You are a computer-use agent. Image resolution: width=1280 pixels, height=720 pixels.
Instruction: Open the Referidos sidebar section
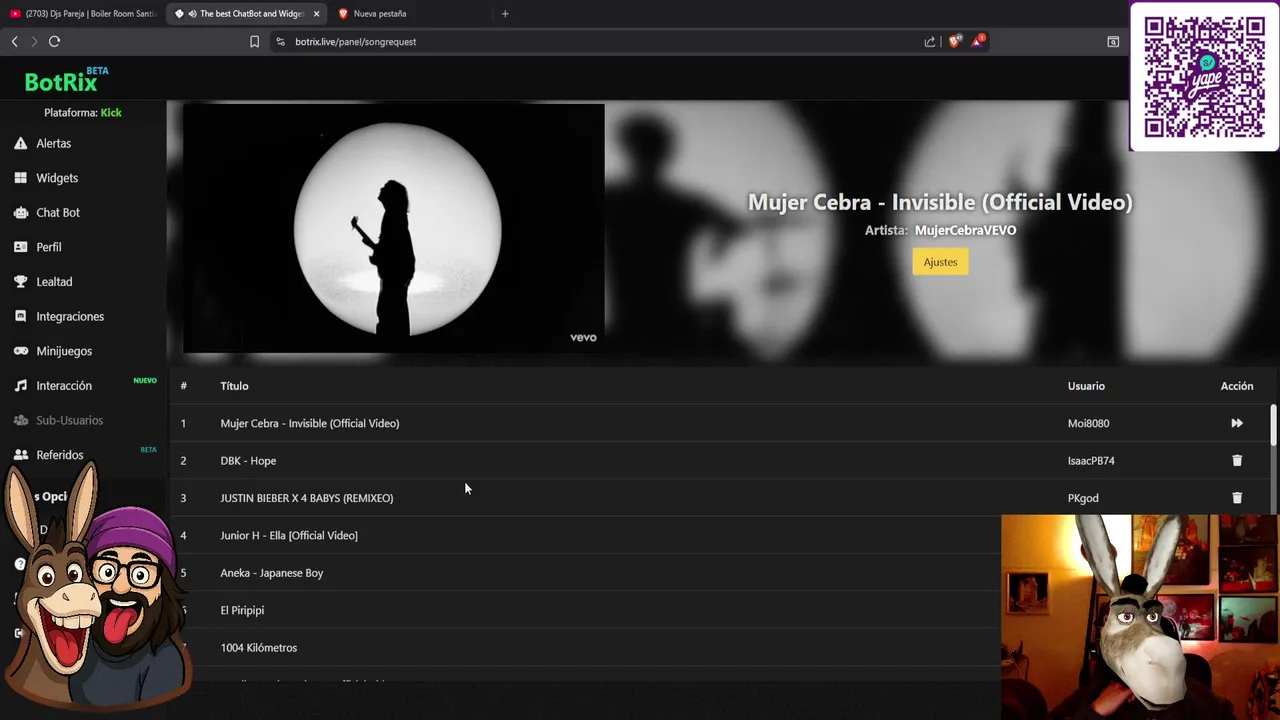tap(60, 455)
